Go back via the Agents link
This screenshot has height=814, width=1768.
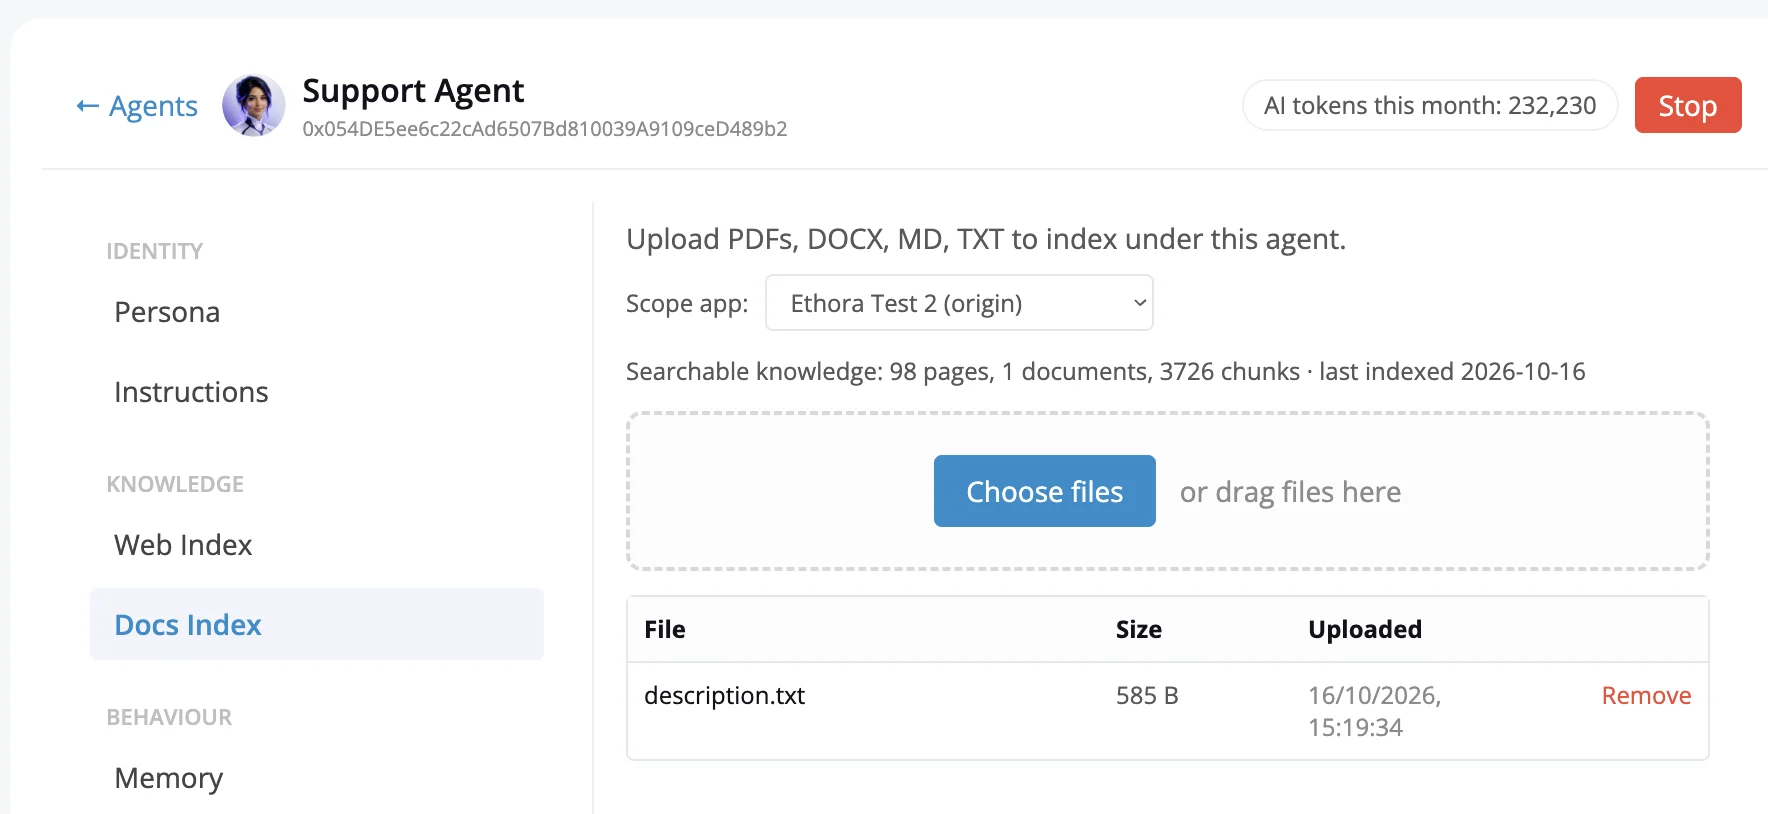tap(137, 106)
